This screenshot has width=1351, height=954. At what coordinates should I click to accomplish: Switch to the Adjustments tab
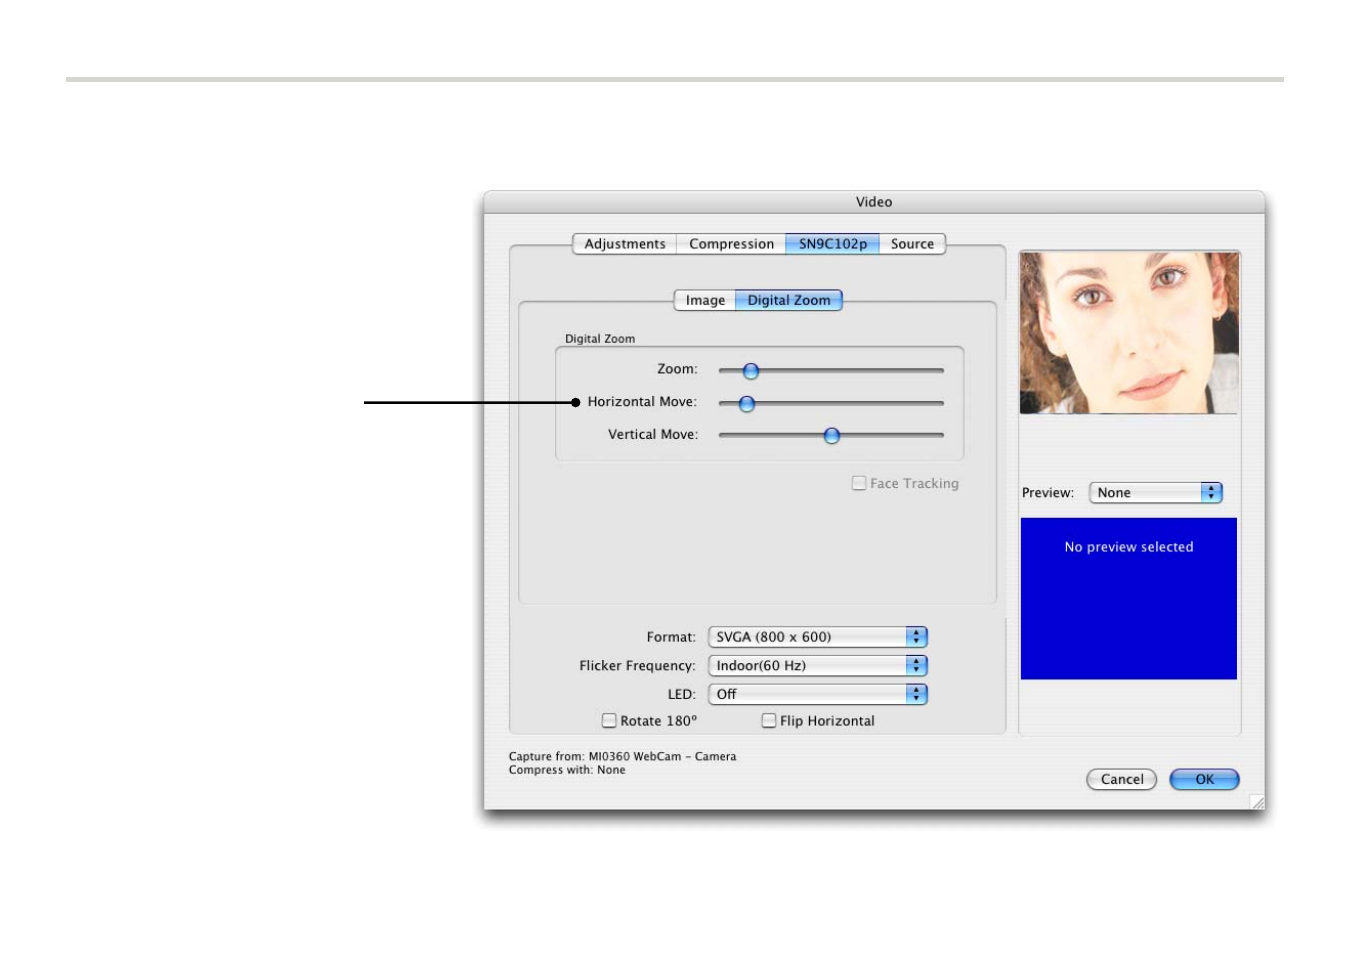pyautogui.click(x=624, y=244)
